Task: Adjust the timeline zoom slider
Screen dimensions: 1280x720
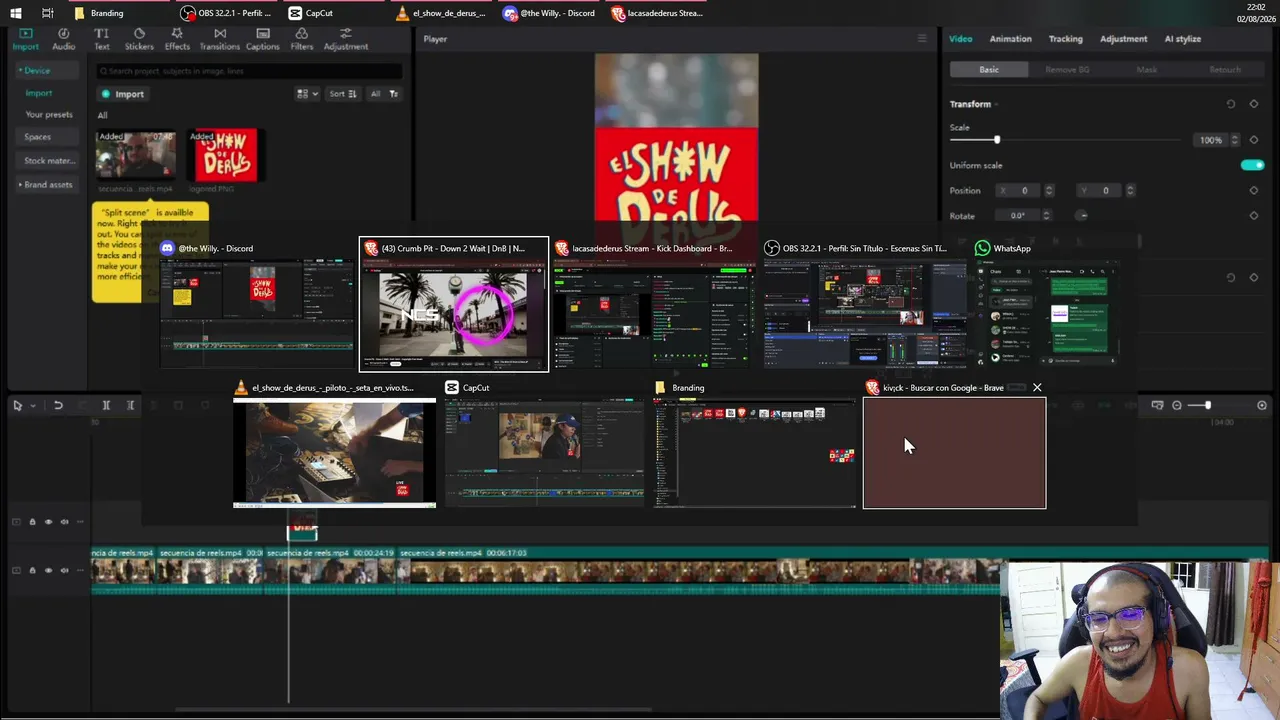Action: (x=1207, y=405)
